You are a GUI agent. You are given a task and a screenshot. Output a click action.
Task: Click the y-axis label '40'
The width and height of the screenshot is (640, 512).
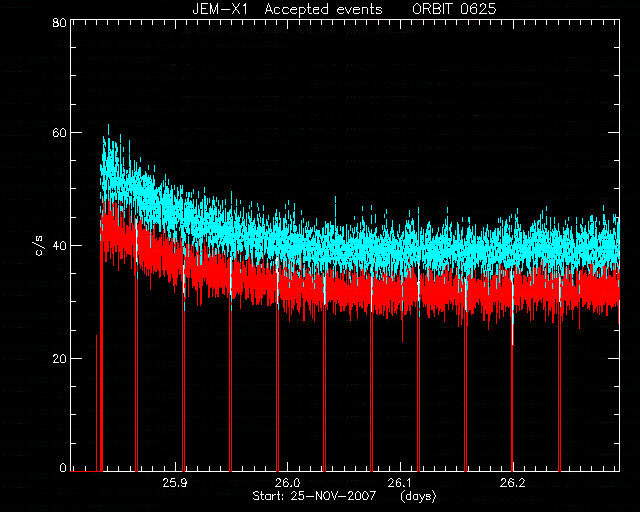60,245
